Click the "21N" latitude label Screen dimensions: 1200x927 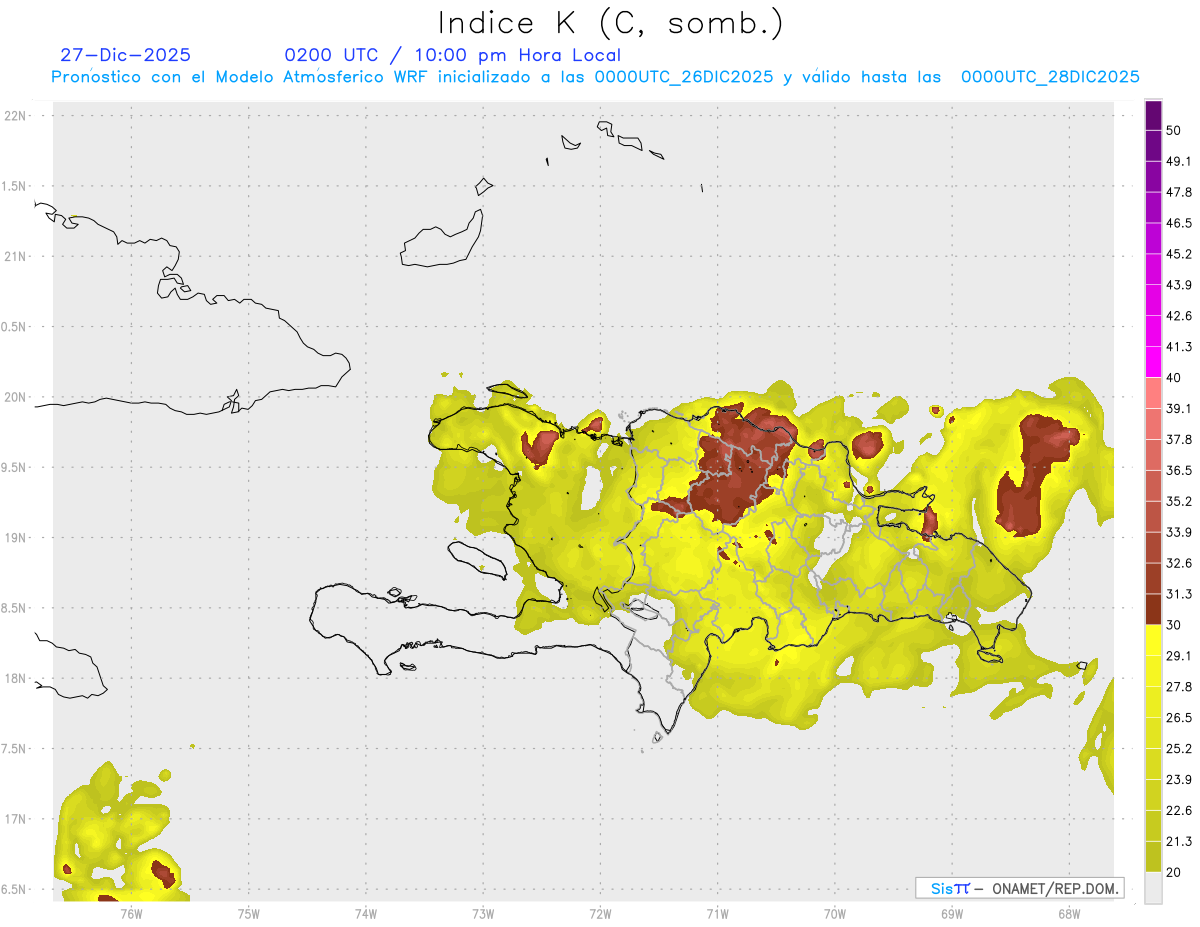16,257
